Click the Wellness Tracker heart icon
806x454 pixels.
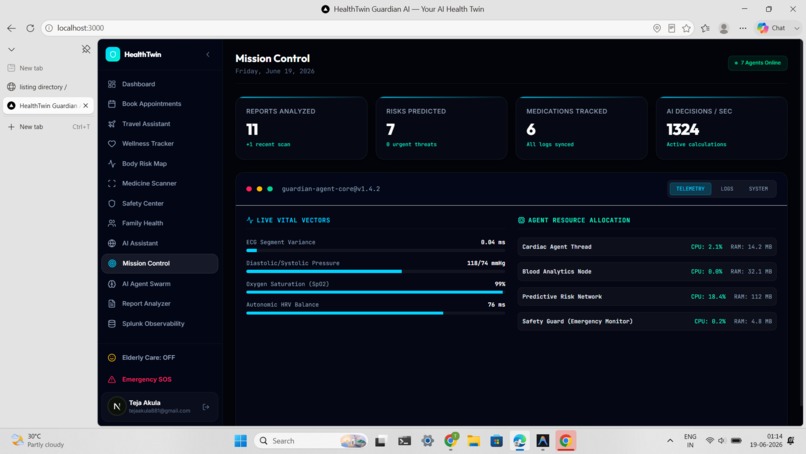(112, 143)
